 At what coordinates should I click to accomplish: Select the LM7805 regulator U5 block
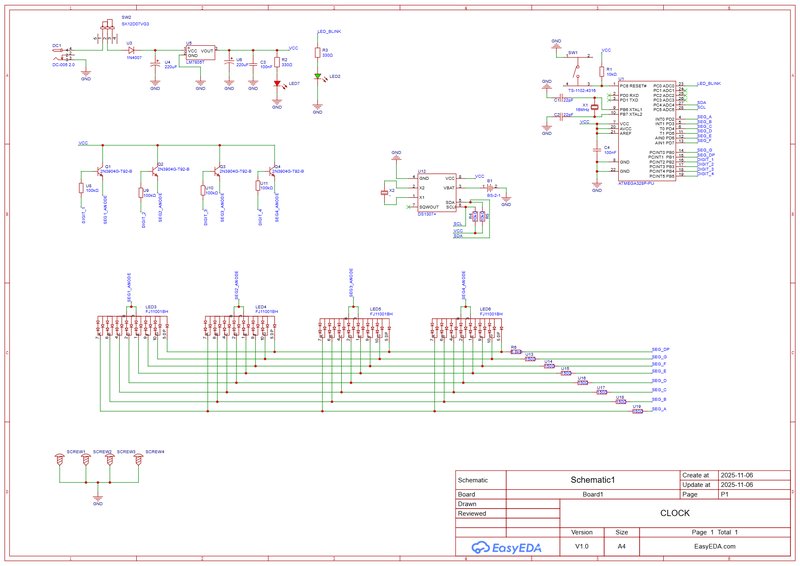click(x=201, y=54)
